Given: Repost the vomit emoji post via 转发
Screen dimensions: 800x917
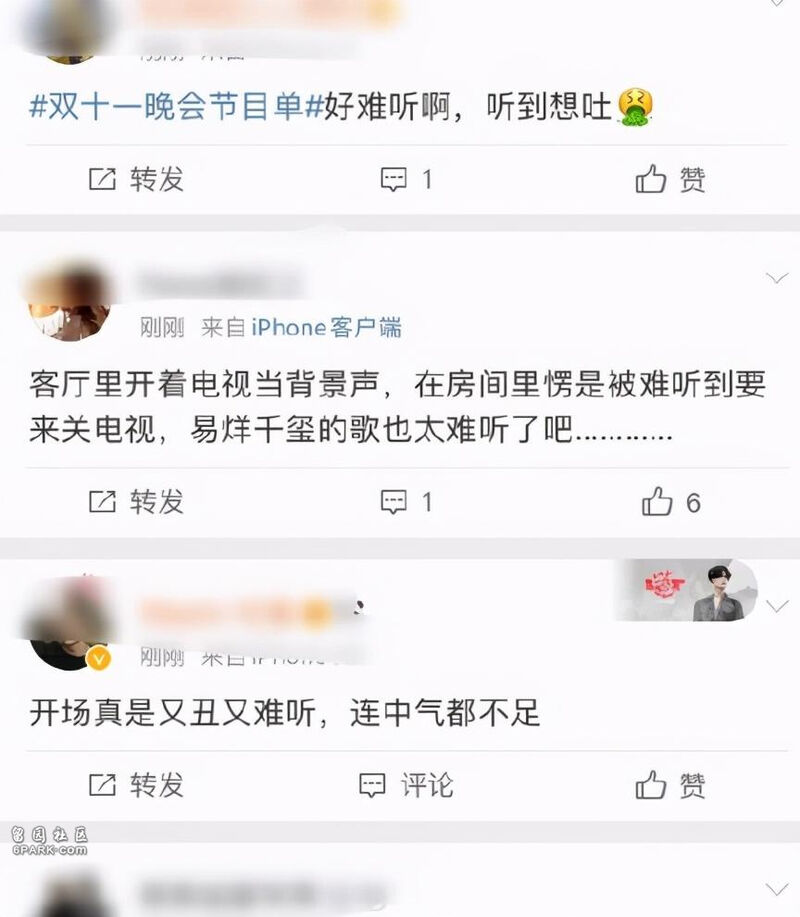Looking at the screenshot, I should (x=136, y=179).
